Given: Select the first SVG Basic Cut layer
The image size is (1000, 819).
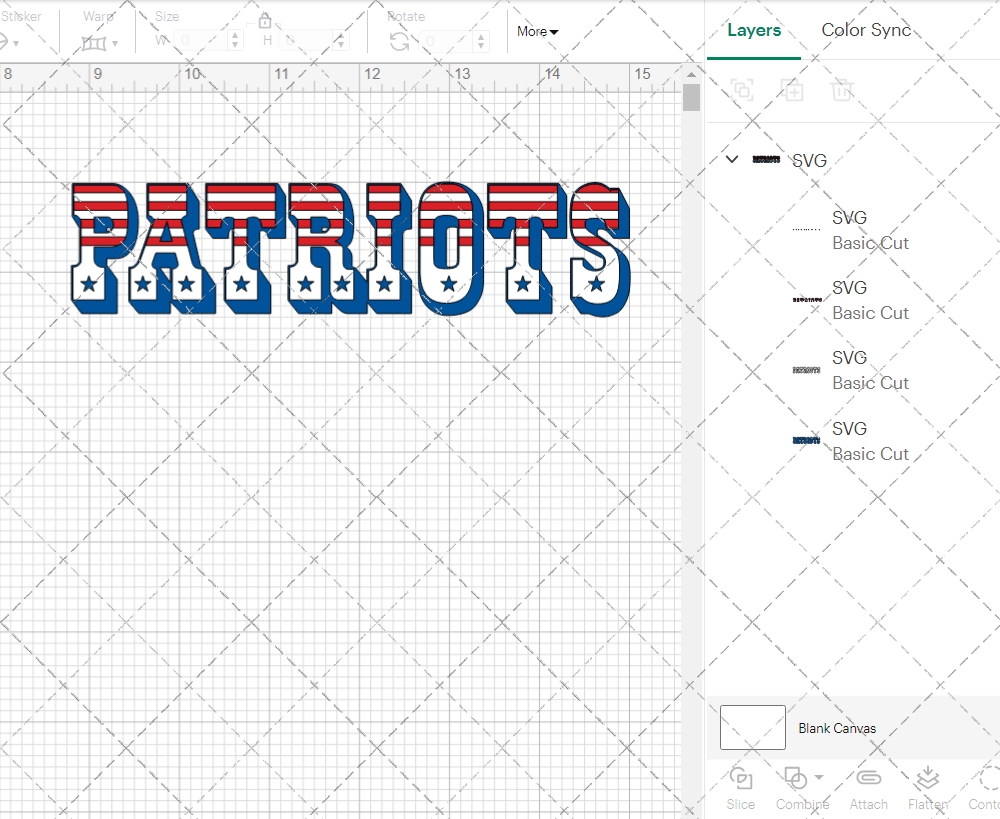Looking at the screenshot, I should (x=853, y=230).
